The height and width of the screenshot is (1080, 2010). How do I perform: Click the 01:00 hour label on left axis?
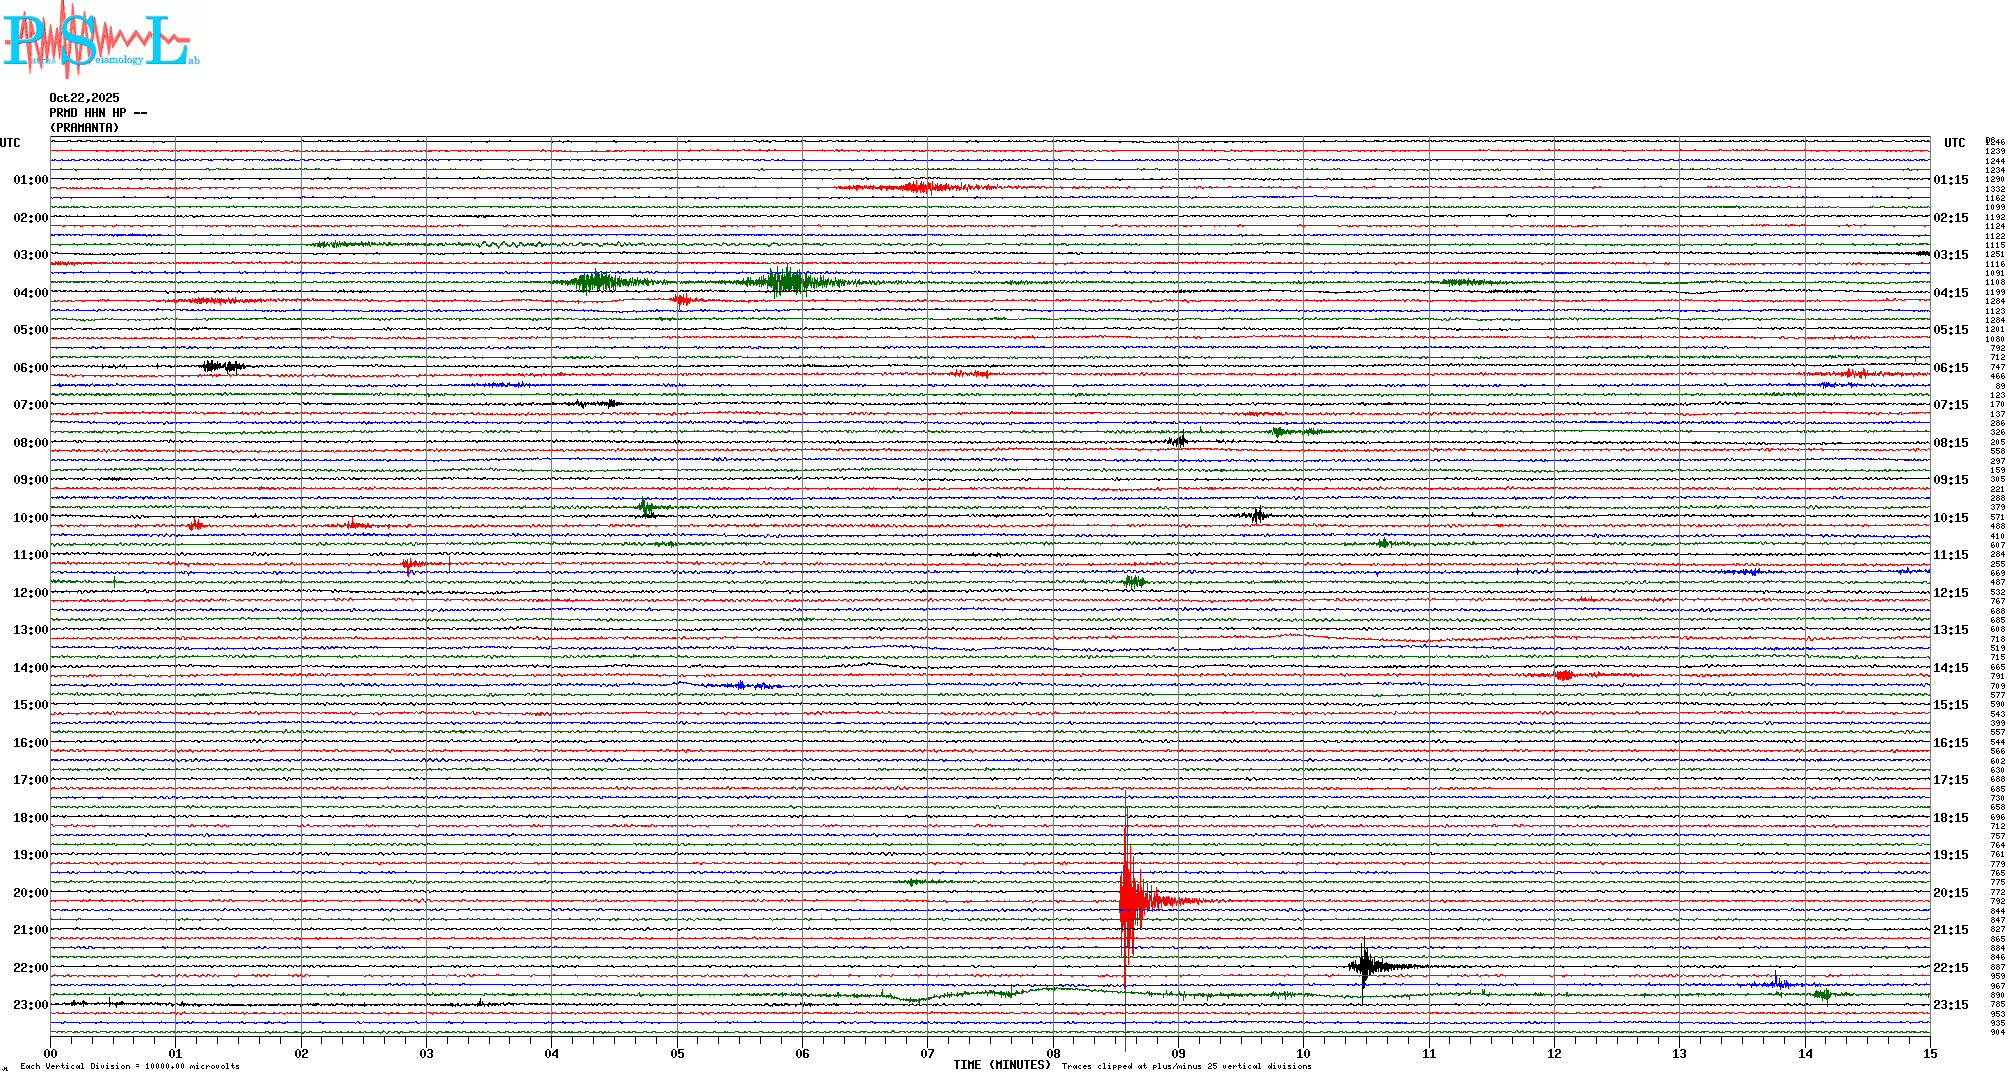30,180
